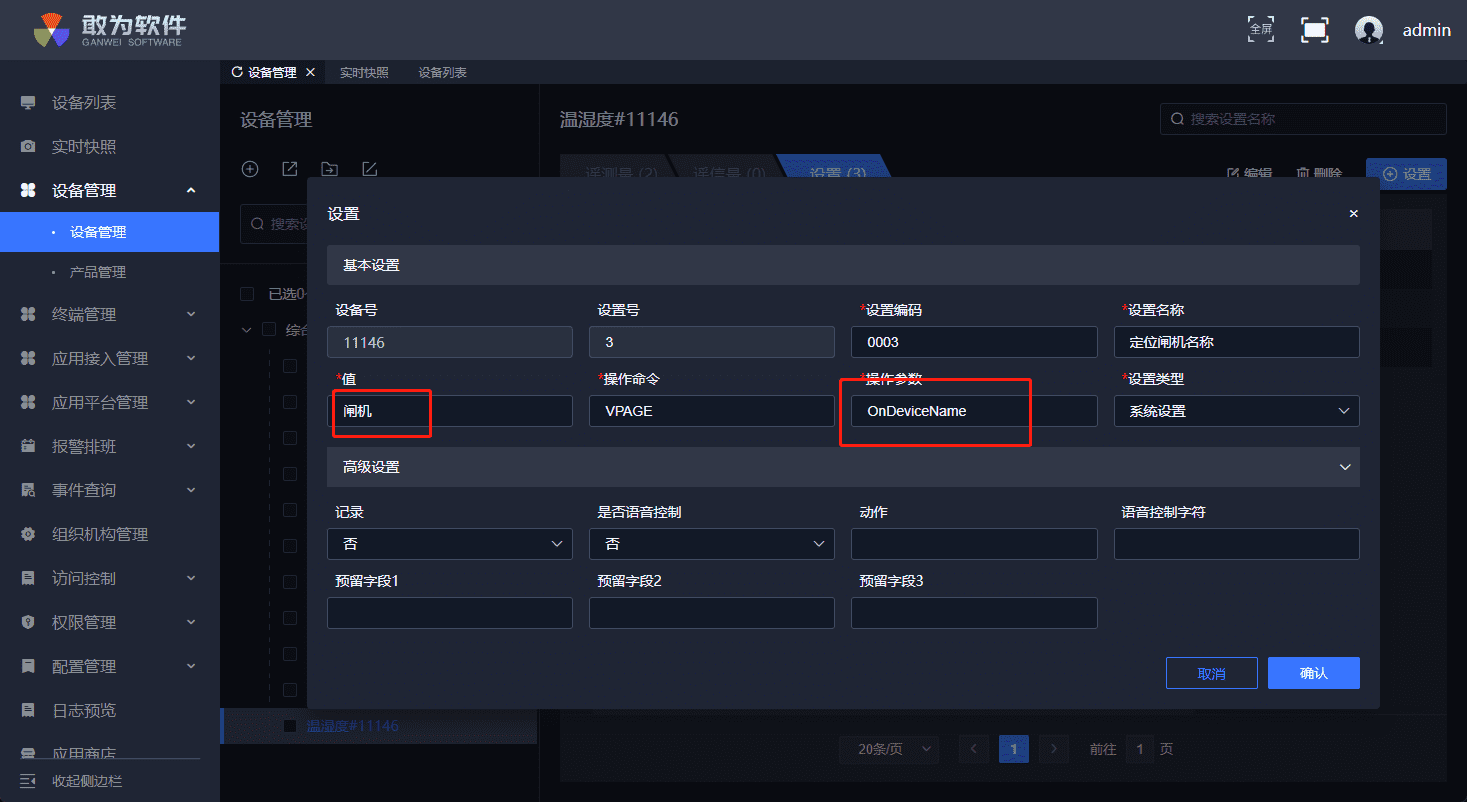Click the edit pencil icon in device toolbar
1467x802 pixels.
(369, 169)
